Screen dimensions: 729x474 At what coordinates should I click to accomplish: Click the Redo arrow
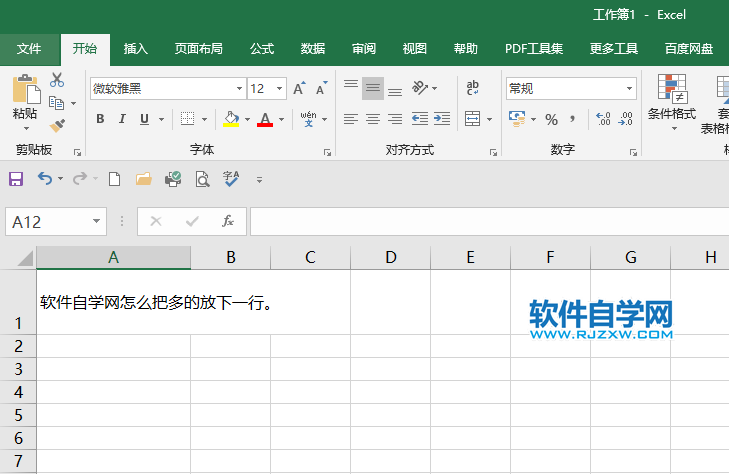click(80, 179)
